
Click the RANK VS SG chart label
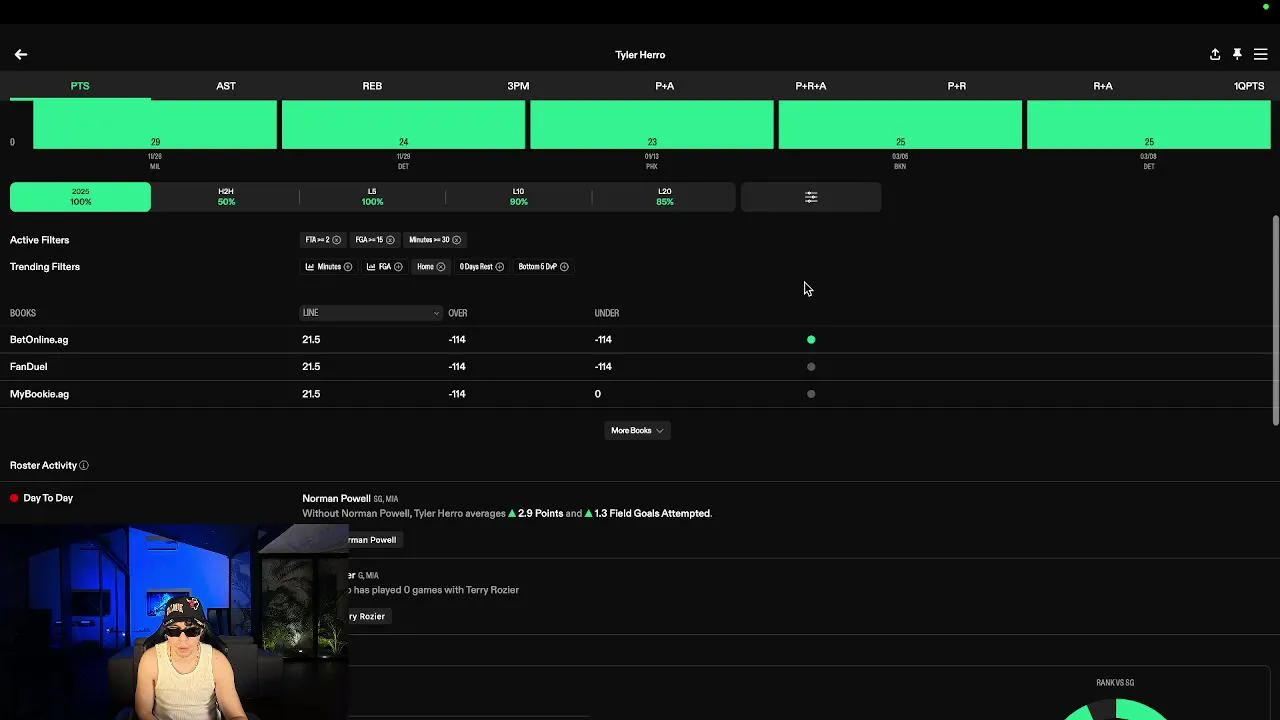[x=1115, y=683]
